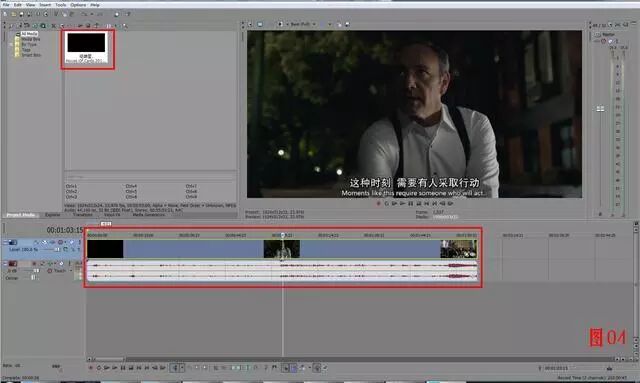Mute the audio track

click(62, 264)
